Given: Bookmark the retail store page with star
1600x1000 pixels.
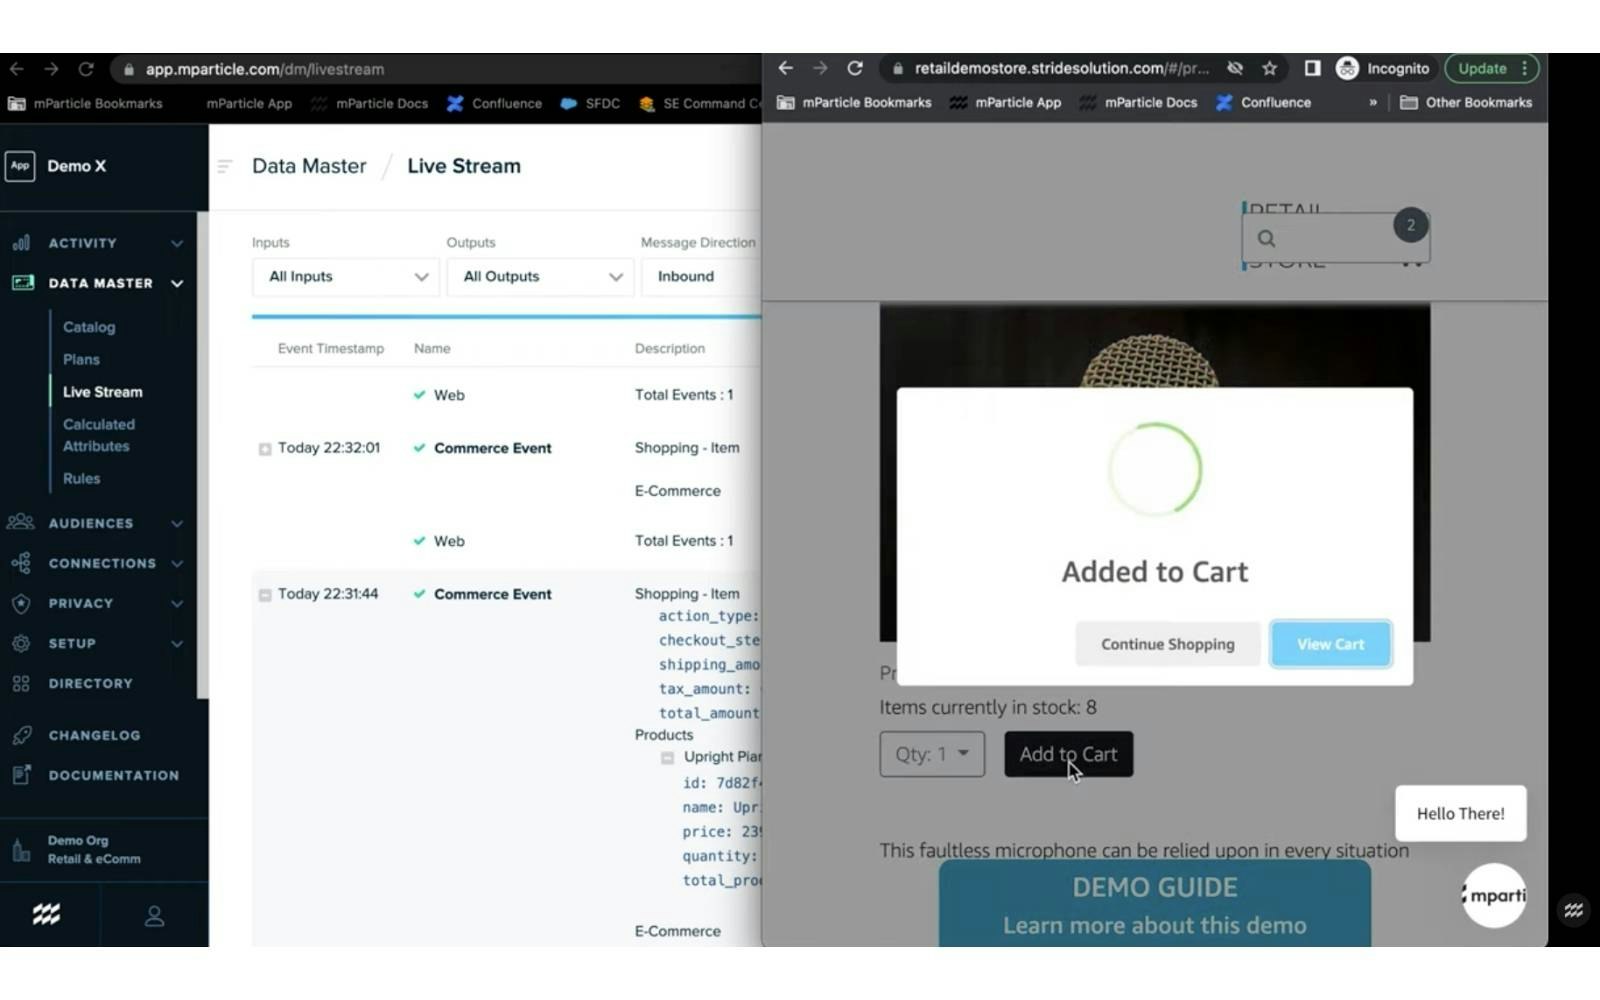Looking at the screenshot, I should pyautogui.click(x=1269, y=68).
